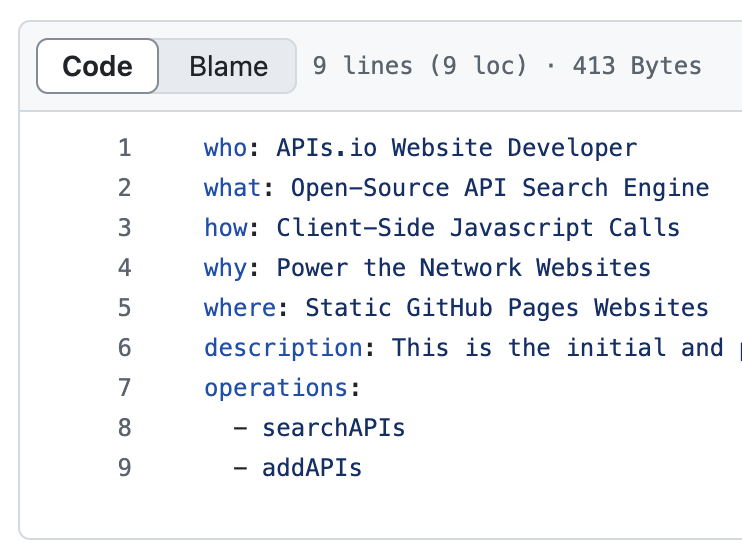742x560 pixels.
Task: Switch to the Blame view tab
Action: point(228,66)
